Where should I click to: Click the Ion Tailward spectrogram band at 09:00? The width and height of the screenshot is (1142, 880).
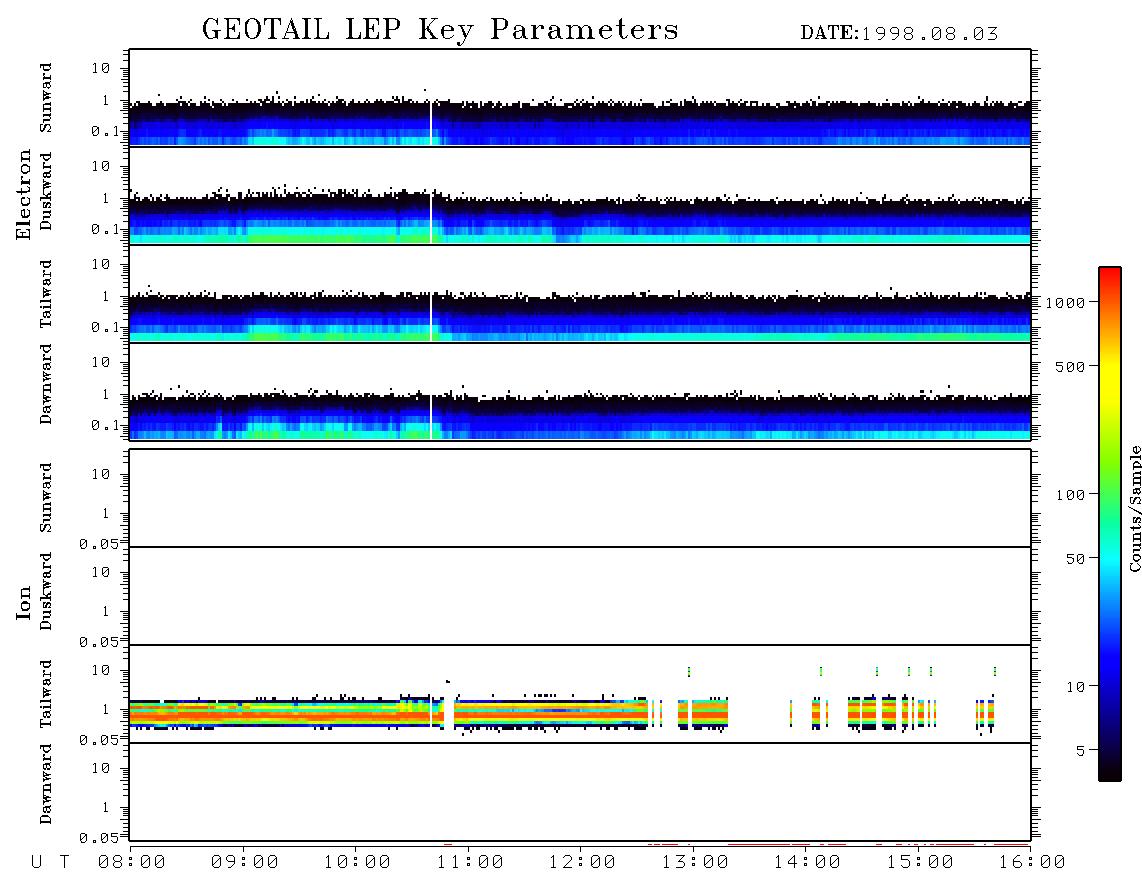pos(245,714)
